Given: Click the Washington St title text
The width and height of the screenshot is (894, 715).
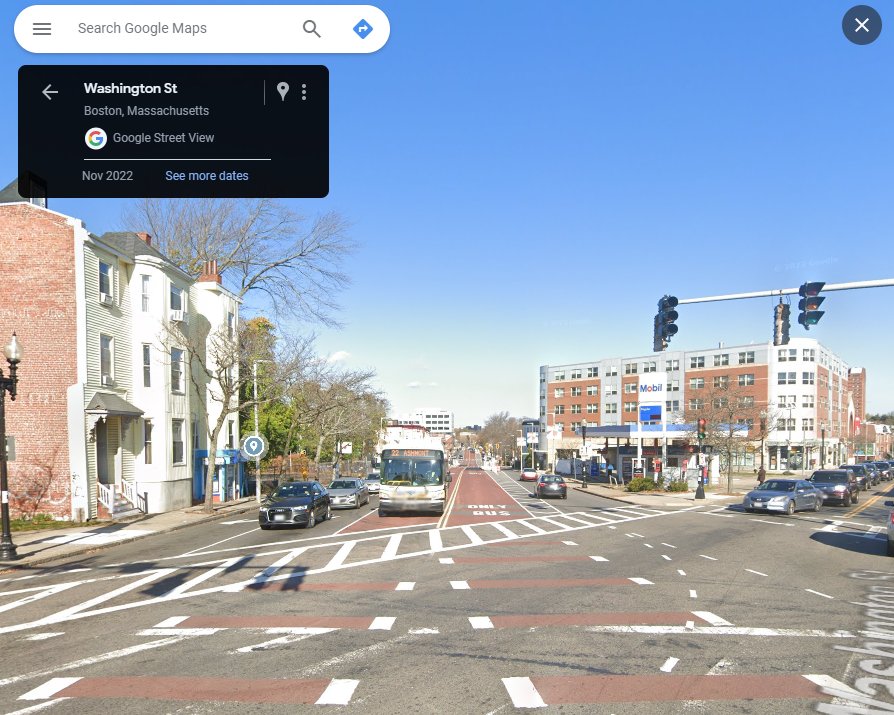Looking at the screenshot, I should pos(130,89).
